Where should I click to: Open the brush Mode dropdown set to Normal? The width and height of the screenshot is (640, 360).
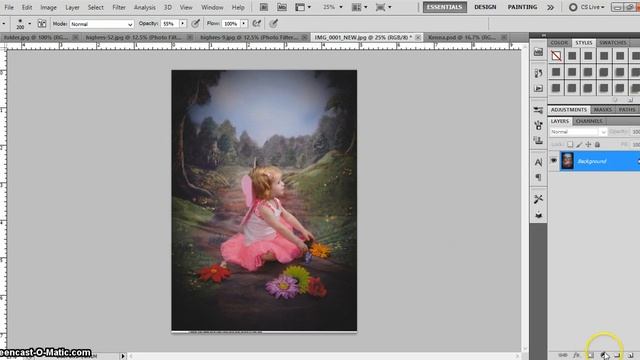click(101, 24)
